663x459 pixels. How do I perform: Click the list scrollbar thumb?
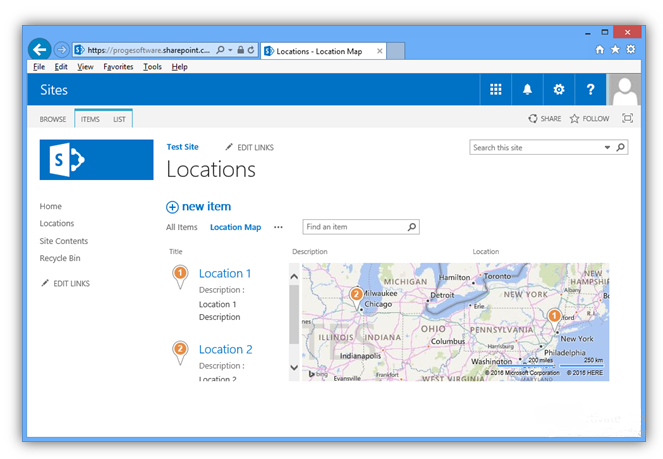(294, 314)
